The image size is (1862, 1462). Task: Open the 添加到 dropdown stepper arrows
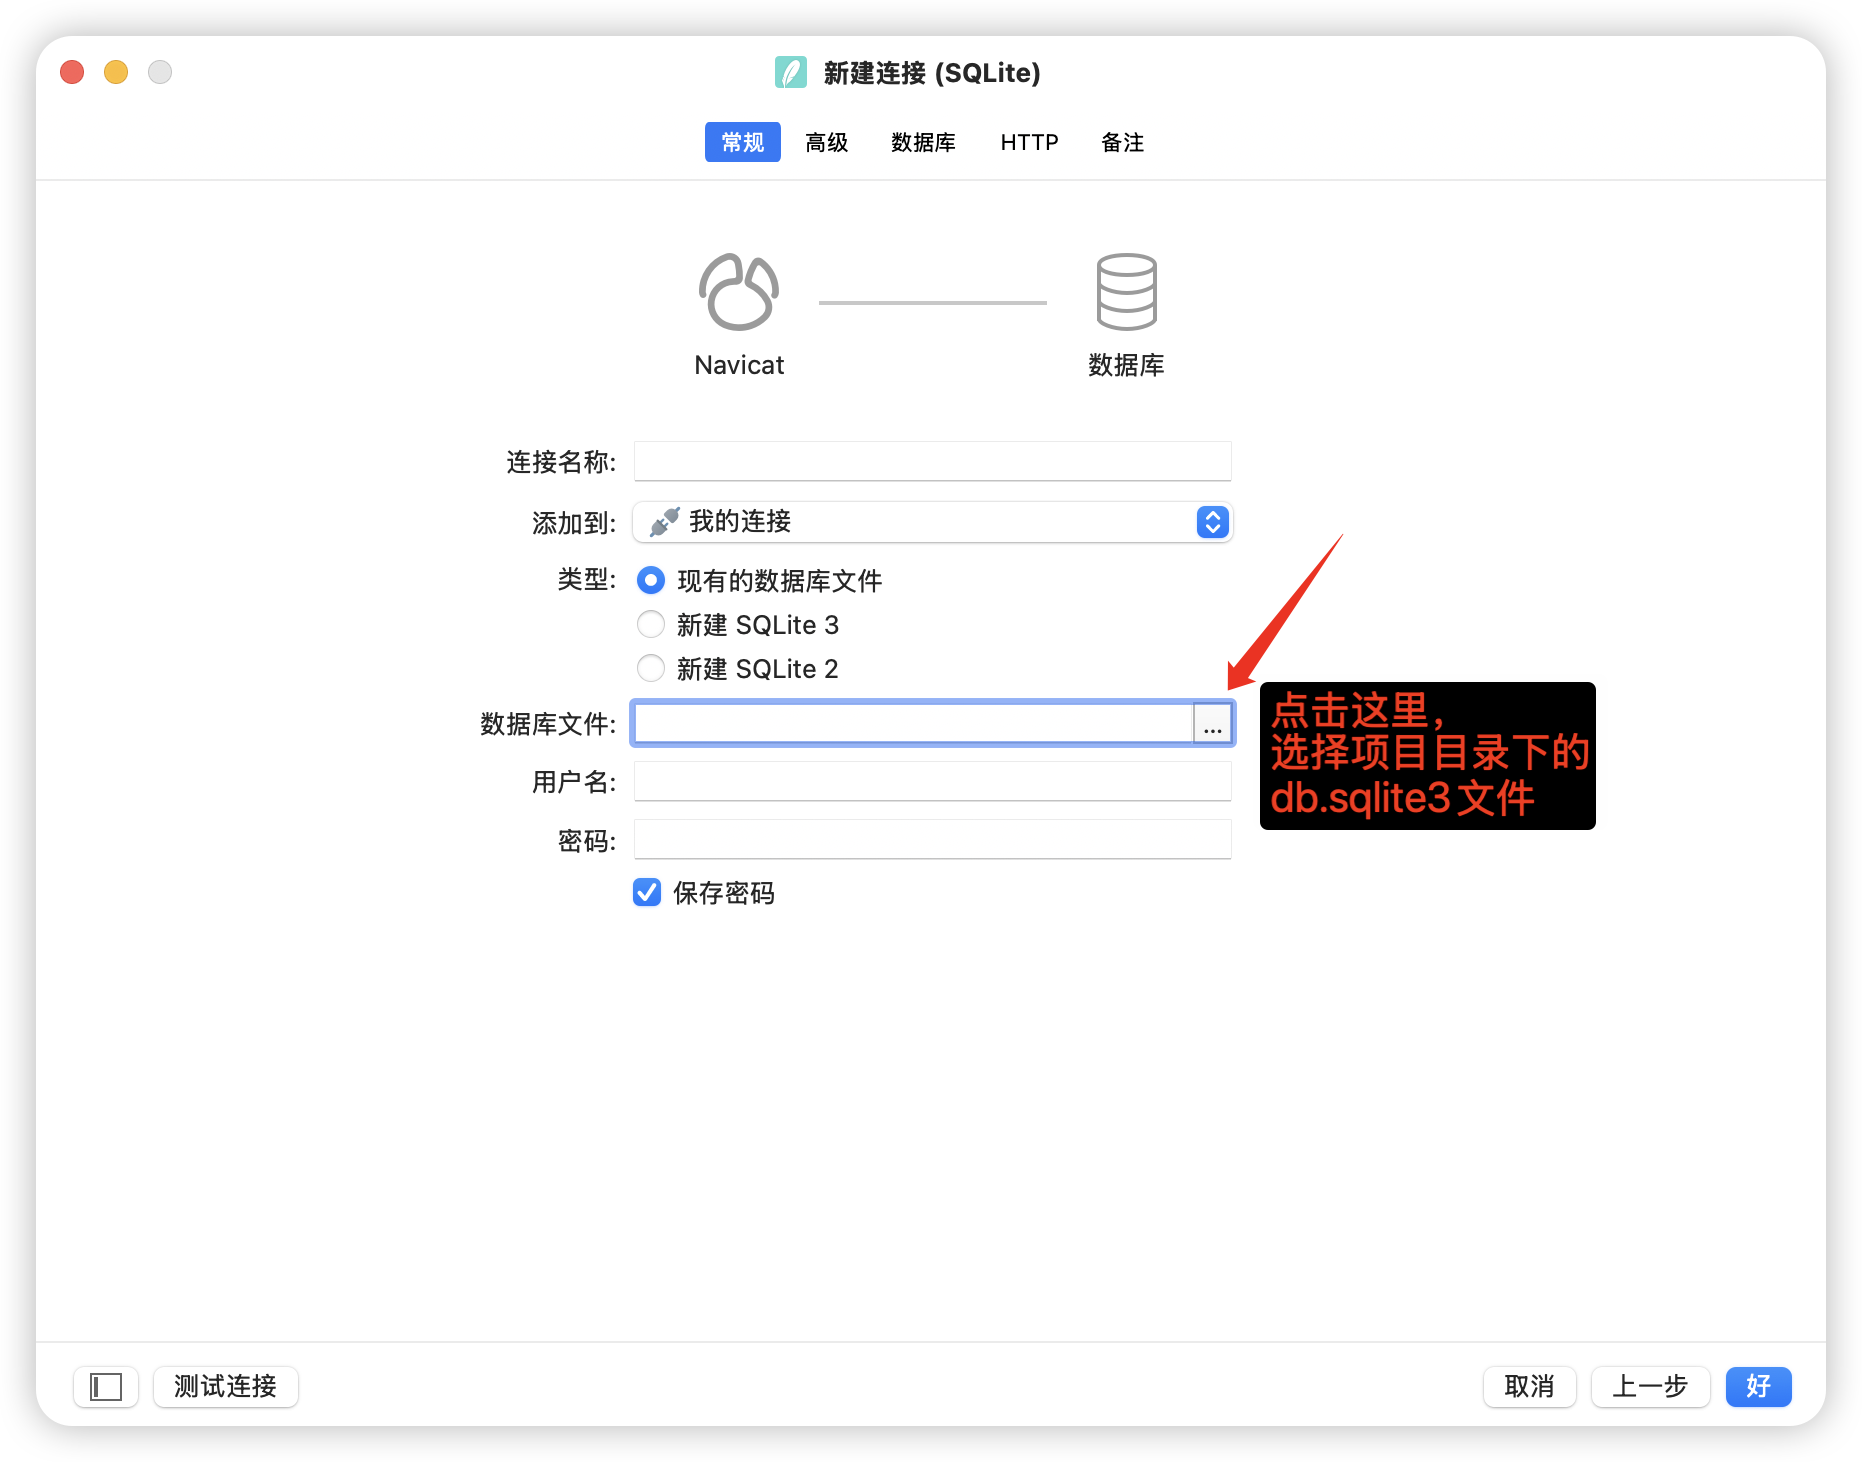click(x=1212, y=522)
